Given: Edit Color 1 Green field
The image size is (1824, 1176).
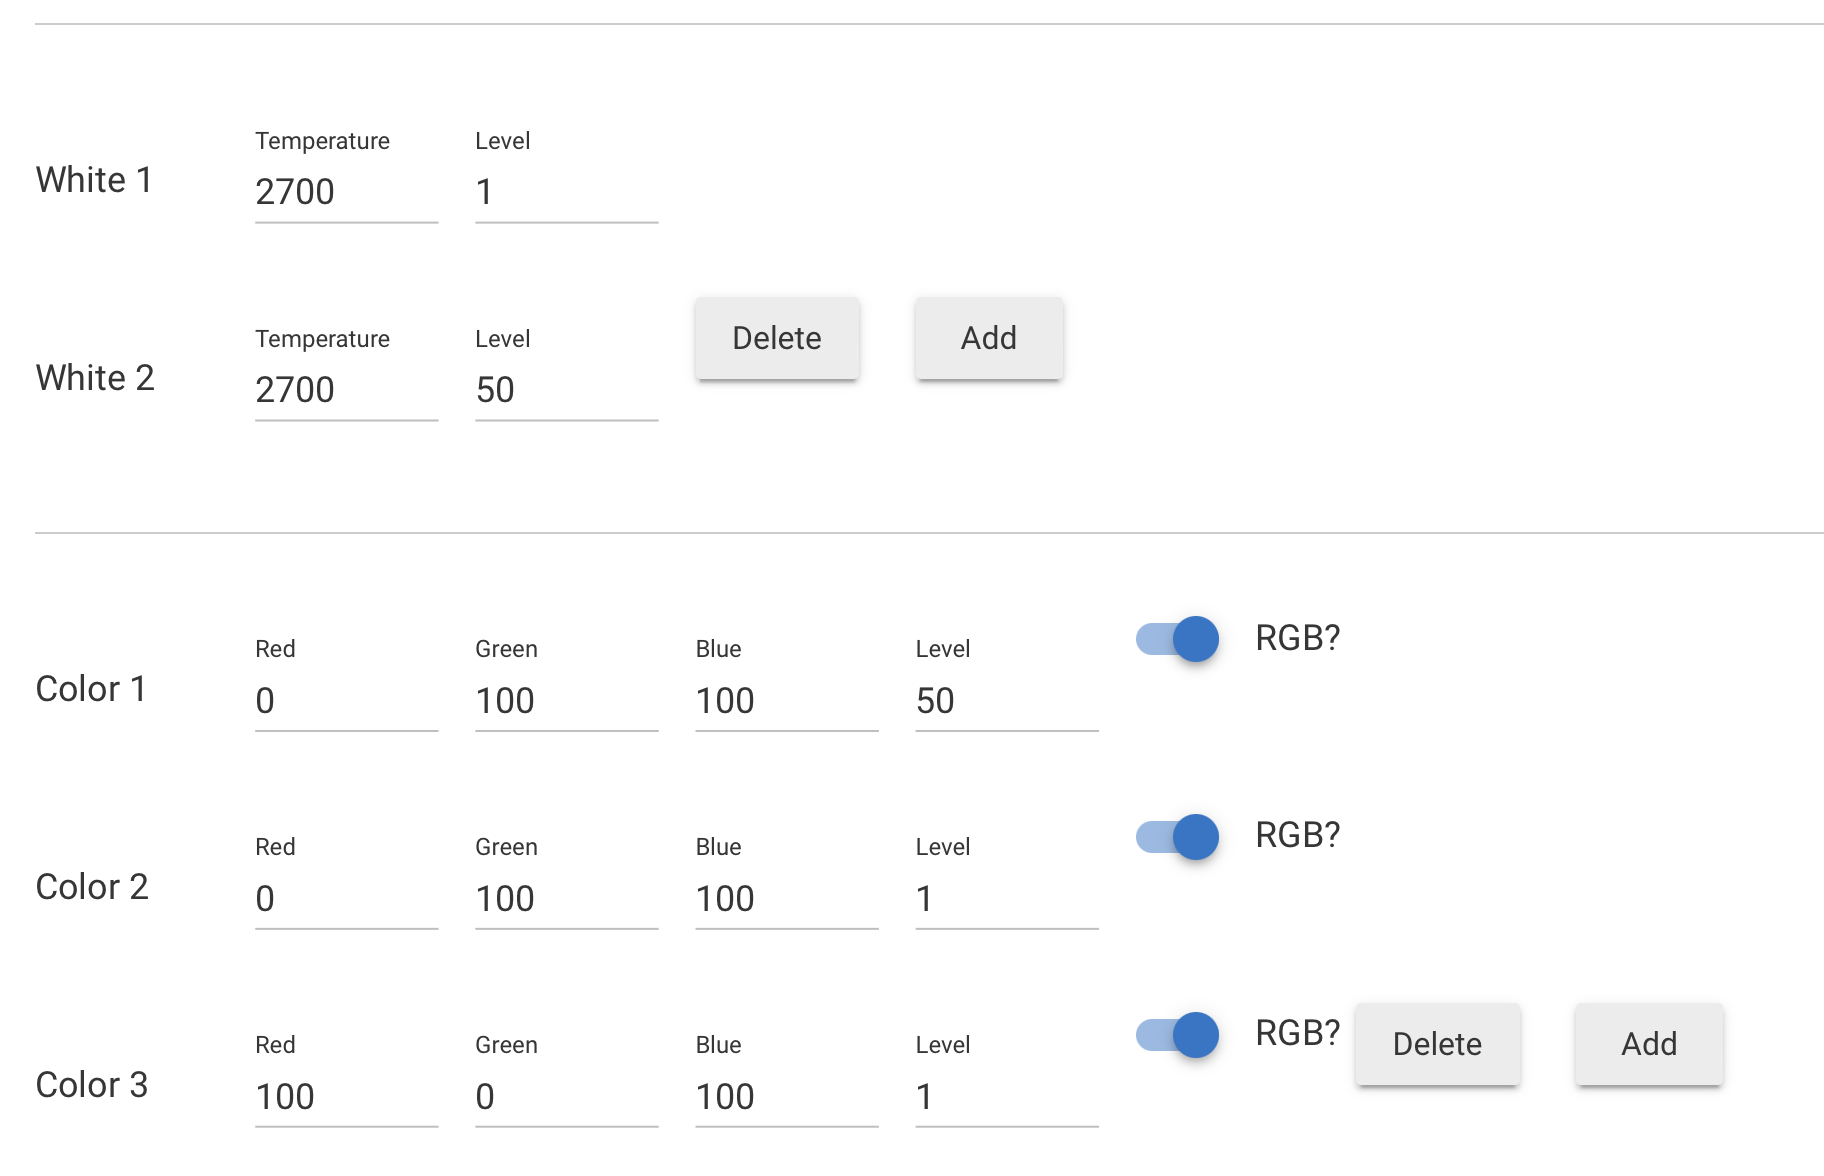Looking at the screenshot, I should pos(567,701).
